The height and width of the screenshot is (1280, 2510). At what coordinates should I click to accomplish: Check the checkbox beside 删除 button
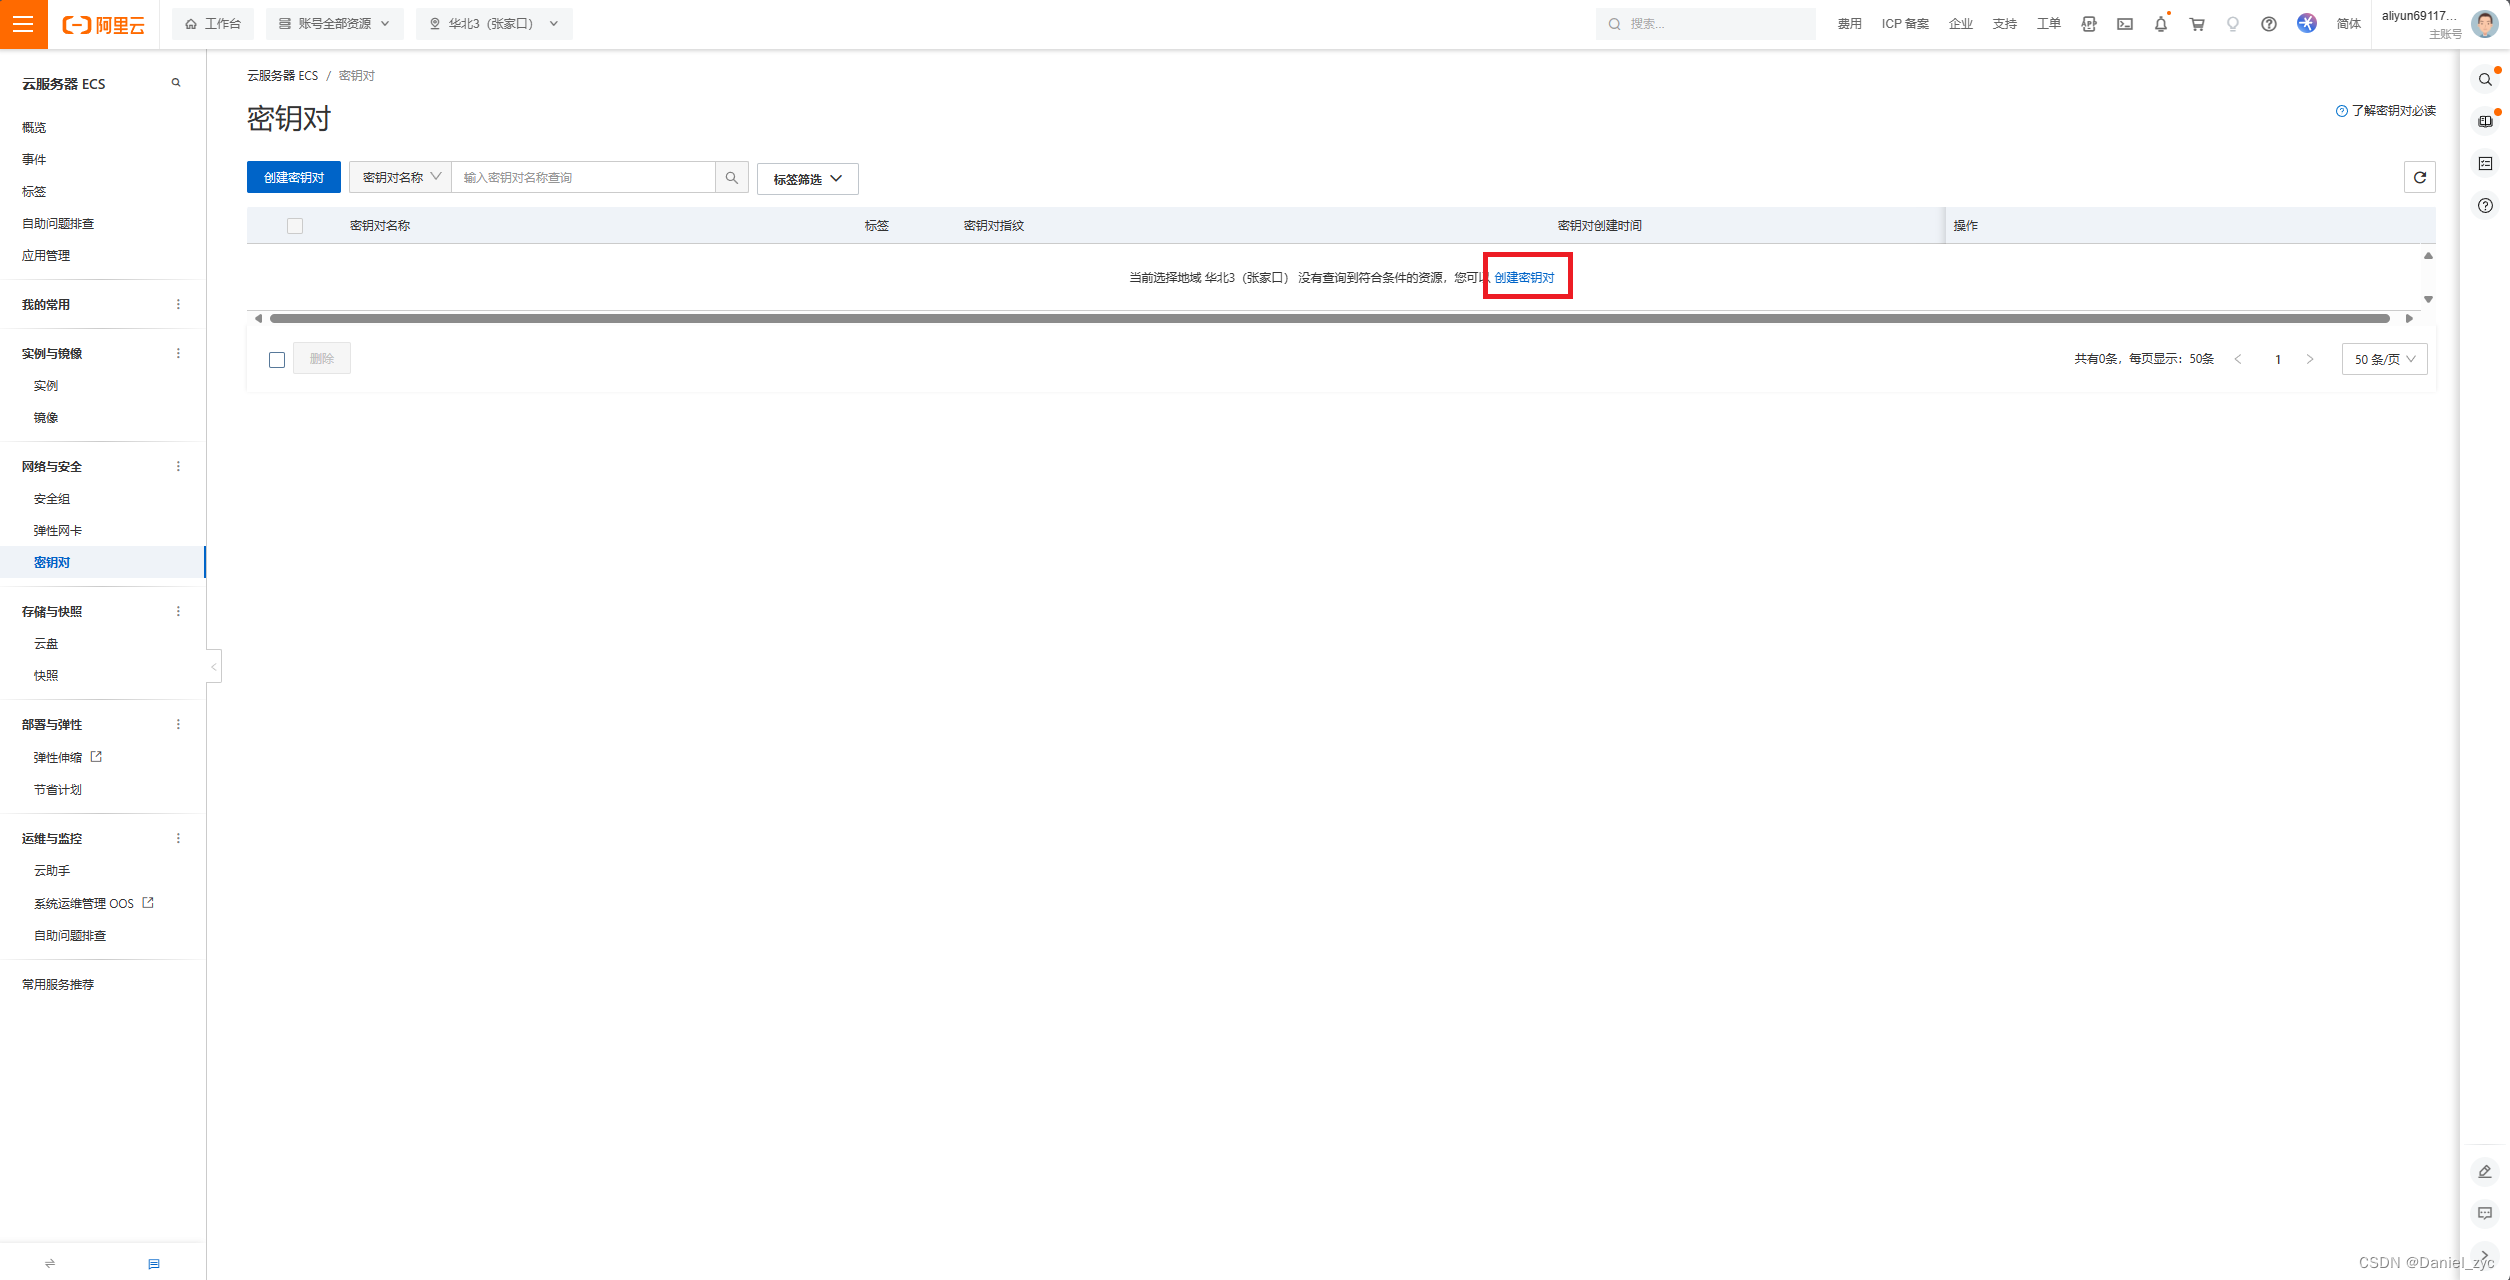(x=277, y=360)
